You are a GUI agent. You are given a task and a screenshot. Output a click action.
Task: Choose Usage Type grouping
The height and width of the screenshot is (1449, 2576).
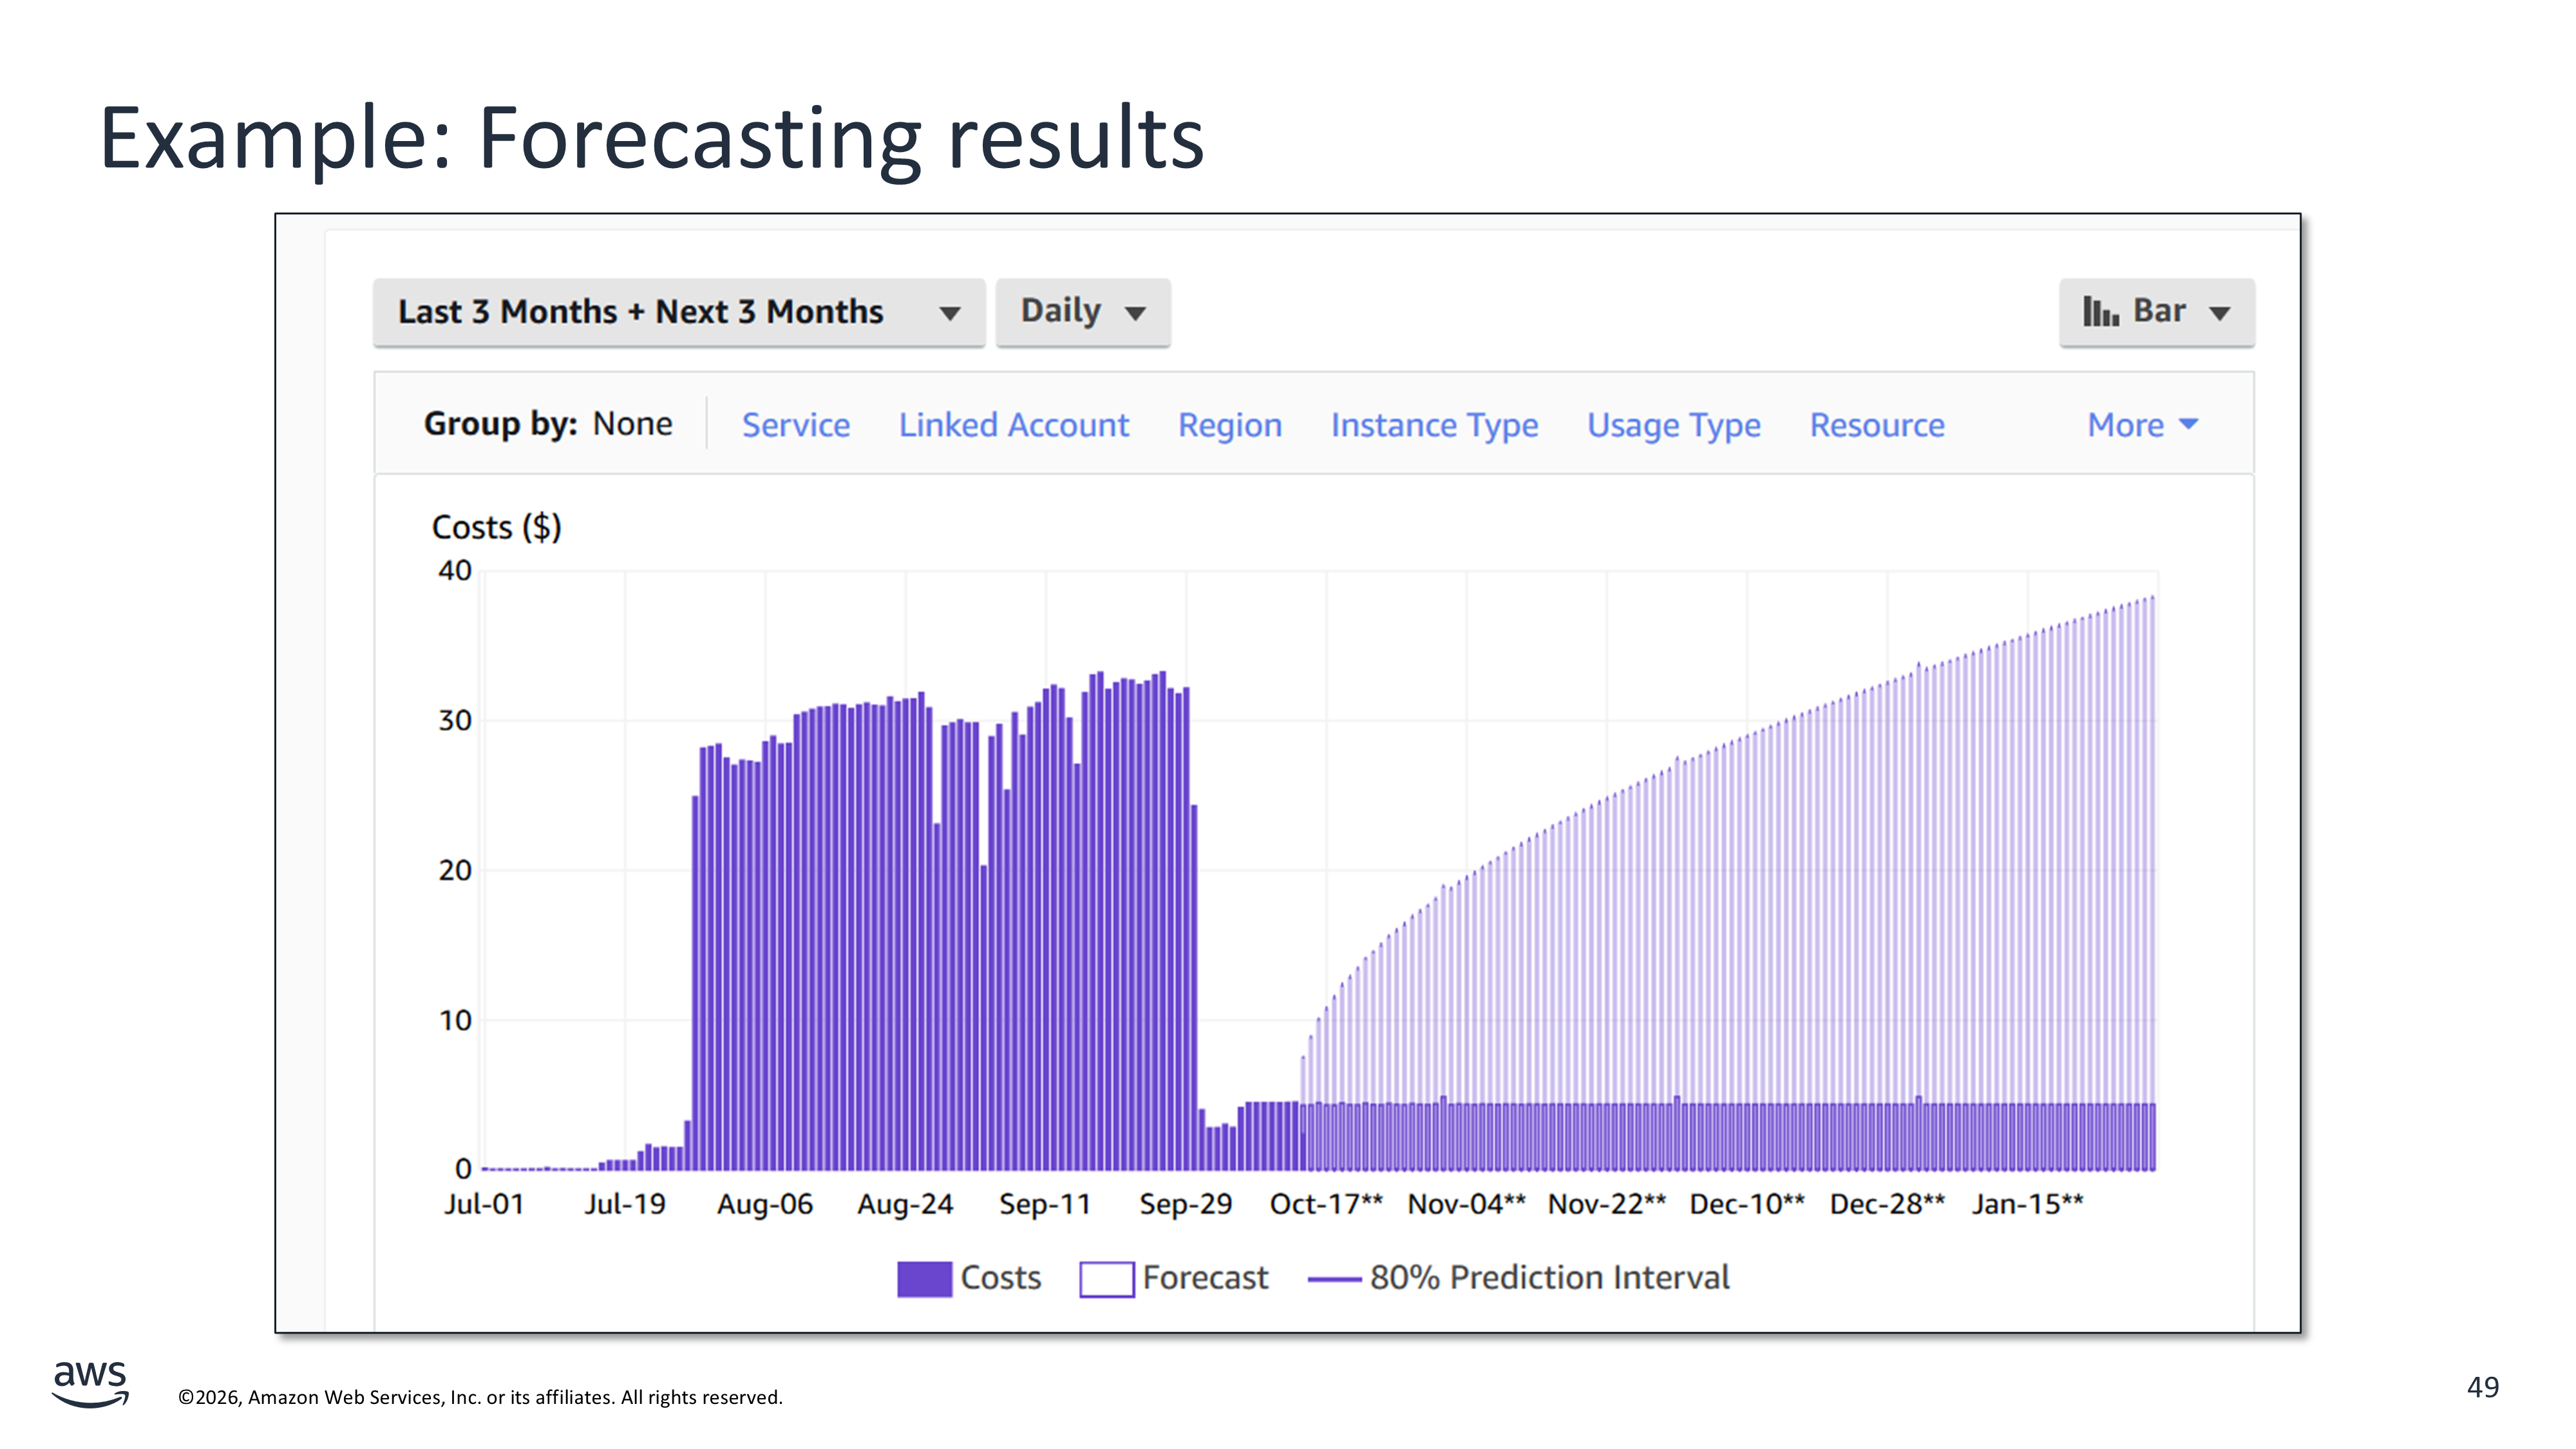[1673, 425]
